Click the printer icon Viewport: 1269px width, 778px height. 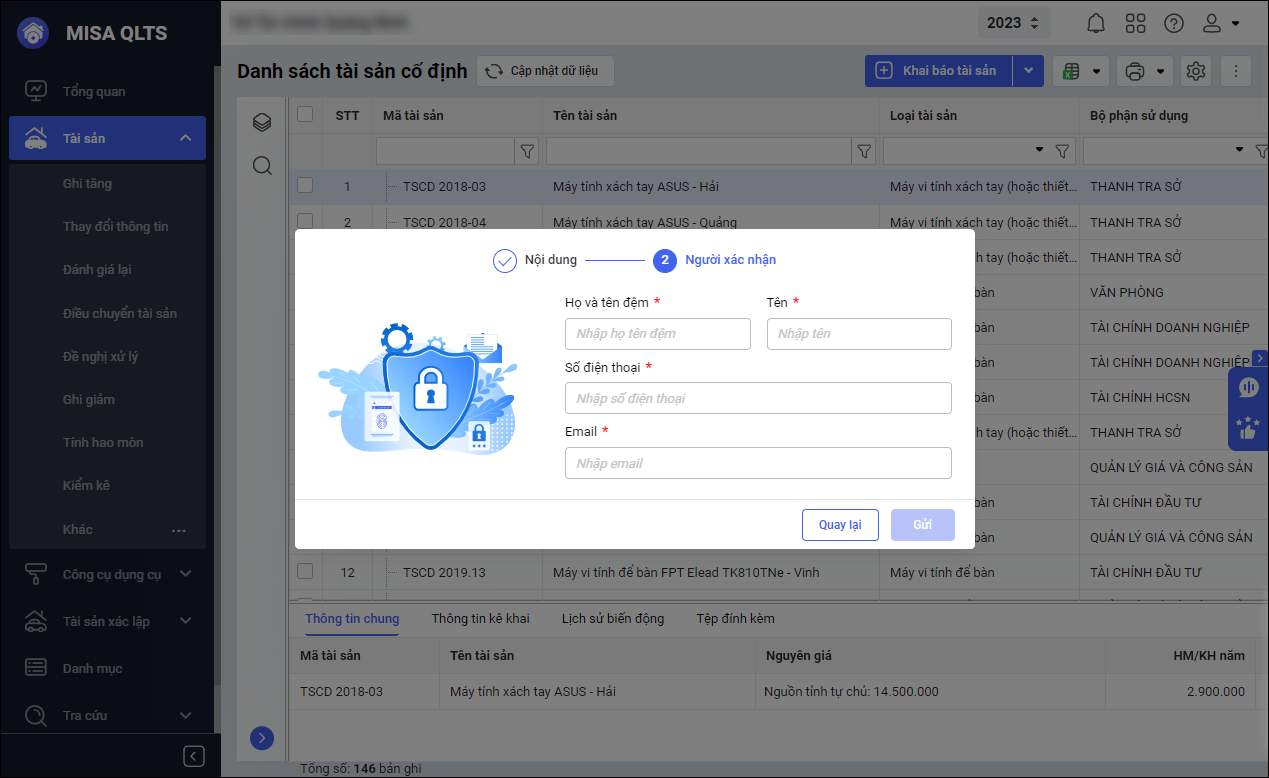pyautogui.click(x=1134, y=71)
